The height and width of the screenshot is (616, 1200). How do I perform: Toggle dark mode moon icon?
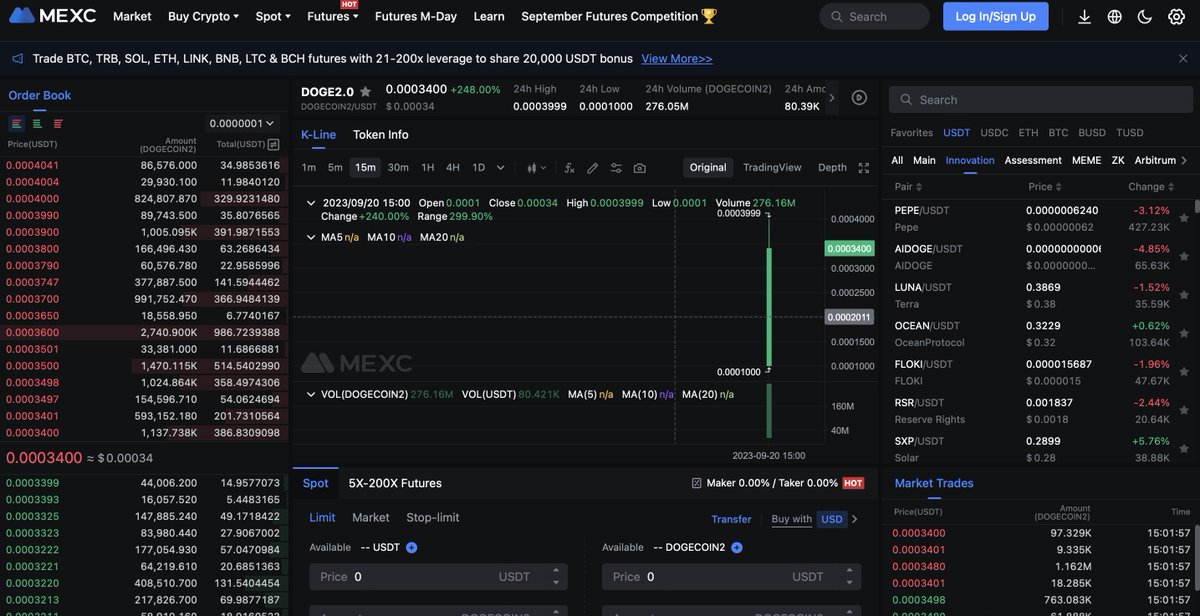click(x=1145, y=16)
